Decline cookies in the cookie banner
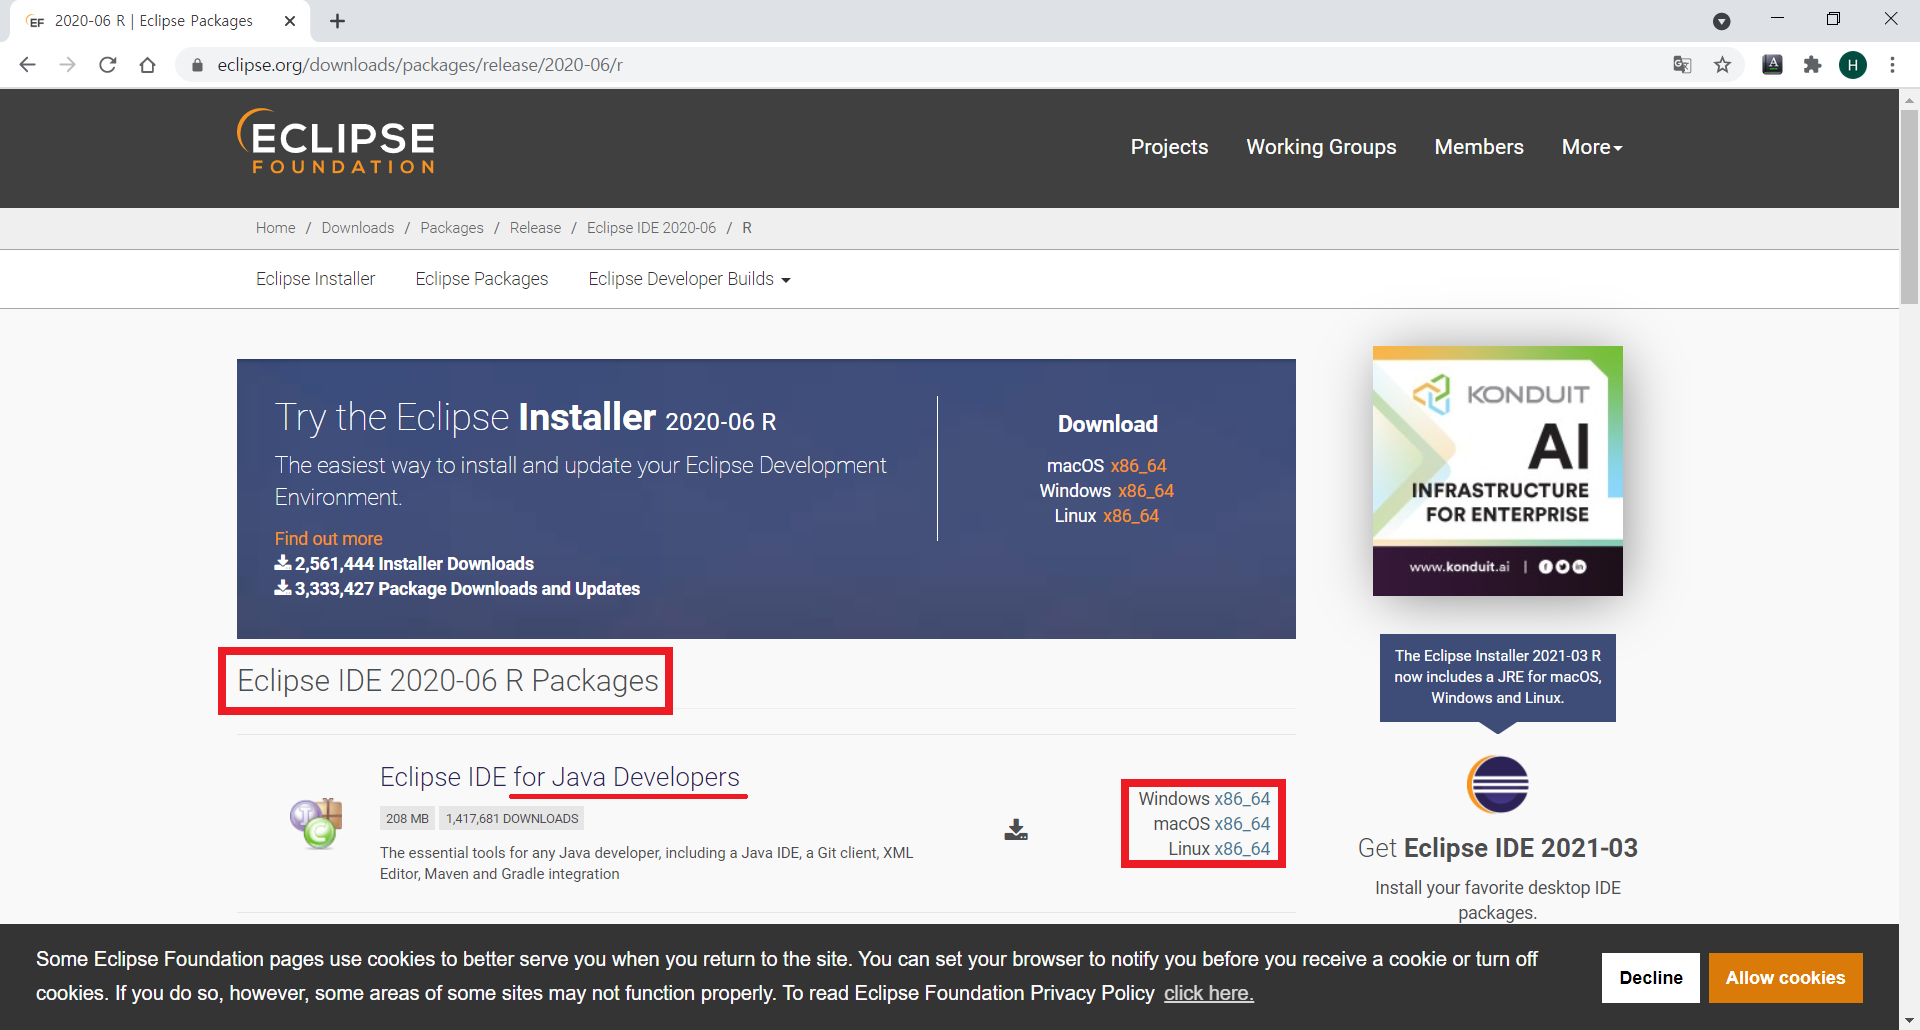The width and height of the screenshot is (1920, 1030). pos(1651,978)
